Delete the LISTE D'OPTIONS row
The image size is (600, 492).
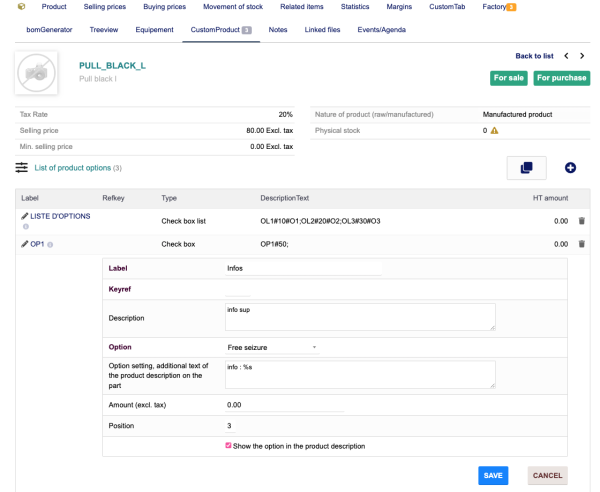(584, 220)
